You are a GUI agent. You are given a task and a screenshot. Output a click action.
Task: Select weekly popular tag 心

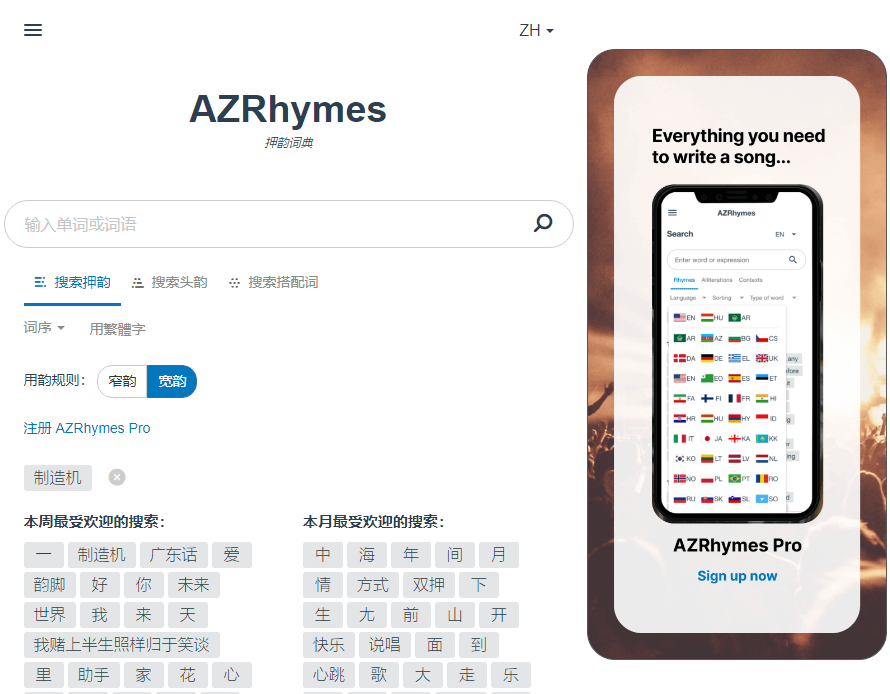(x=232, y=675)
